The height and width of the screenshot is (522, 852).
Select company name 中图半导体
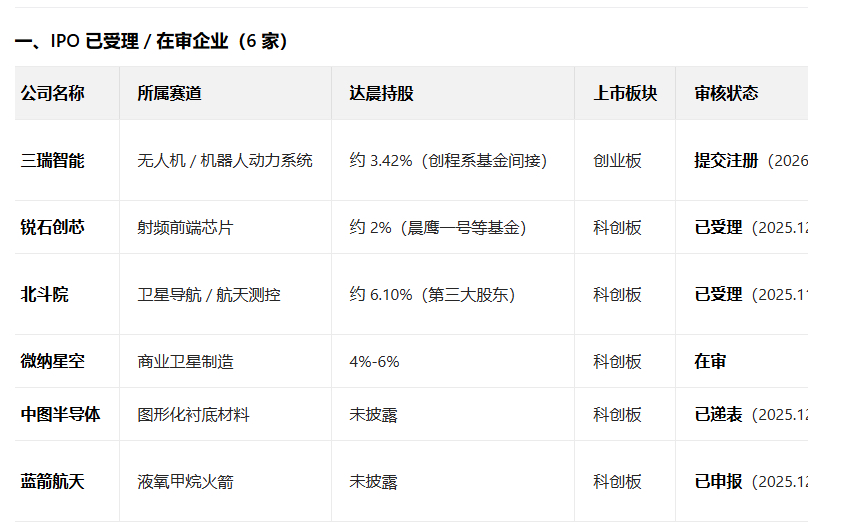60,414
